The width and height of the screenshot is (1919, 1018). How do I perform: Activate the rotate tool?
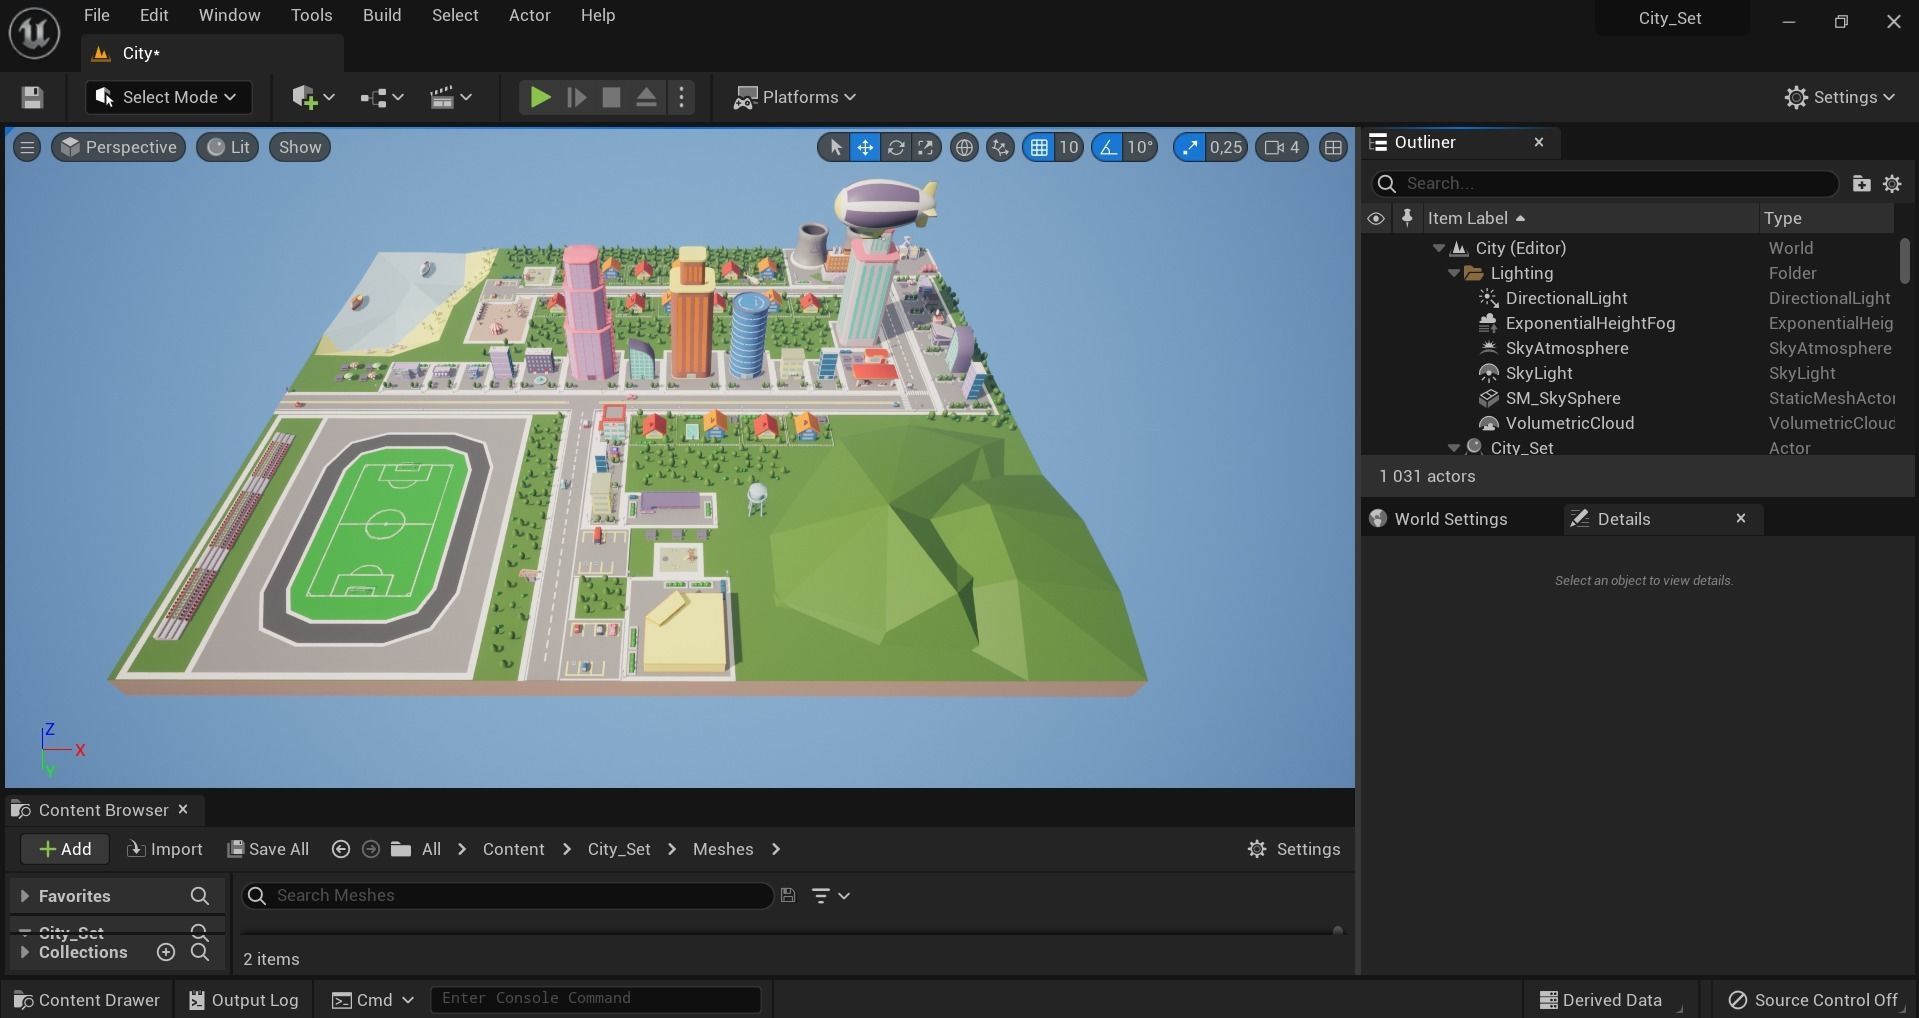coord(896,147)
